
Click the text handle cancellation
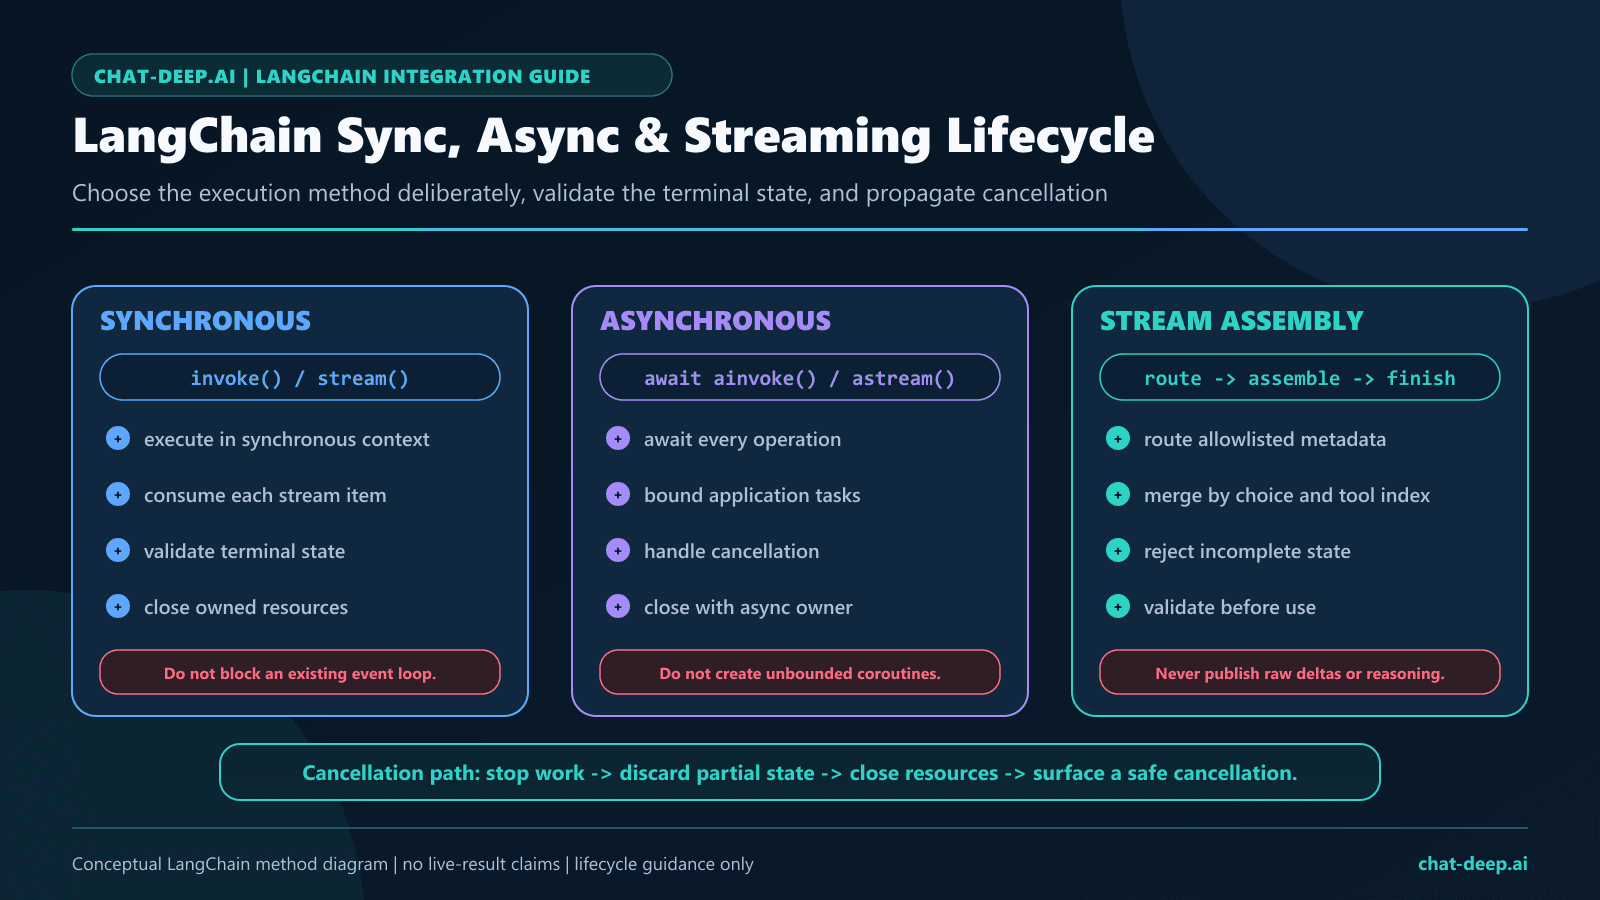731,551
